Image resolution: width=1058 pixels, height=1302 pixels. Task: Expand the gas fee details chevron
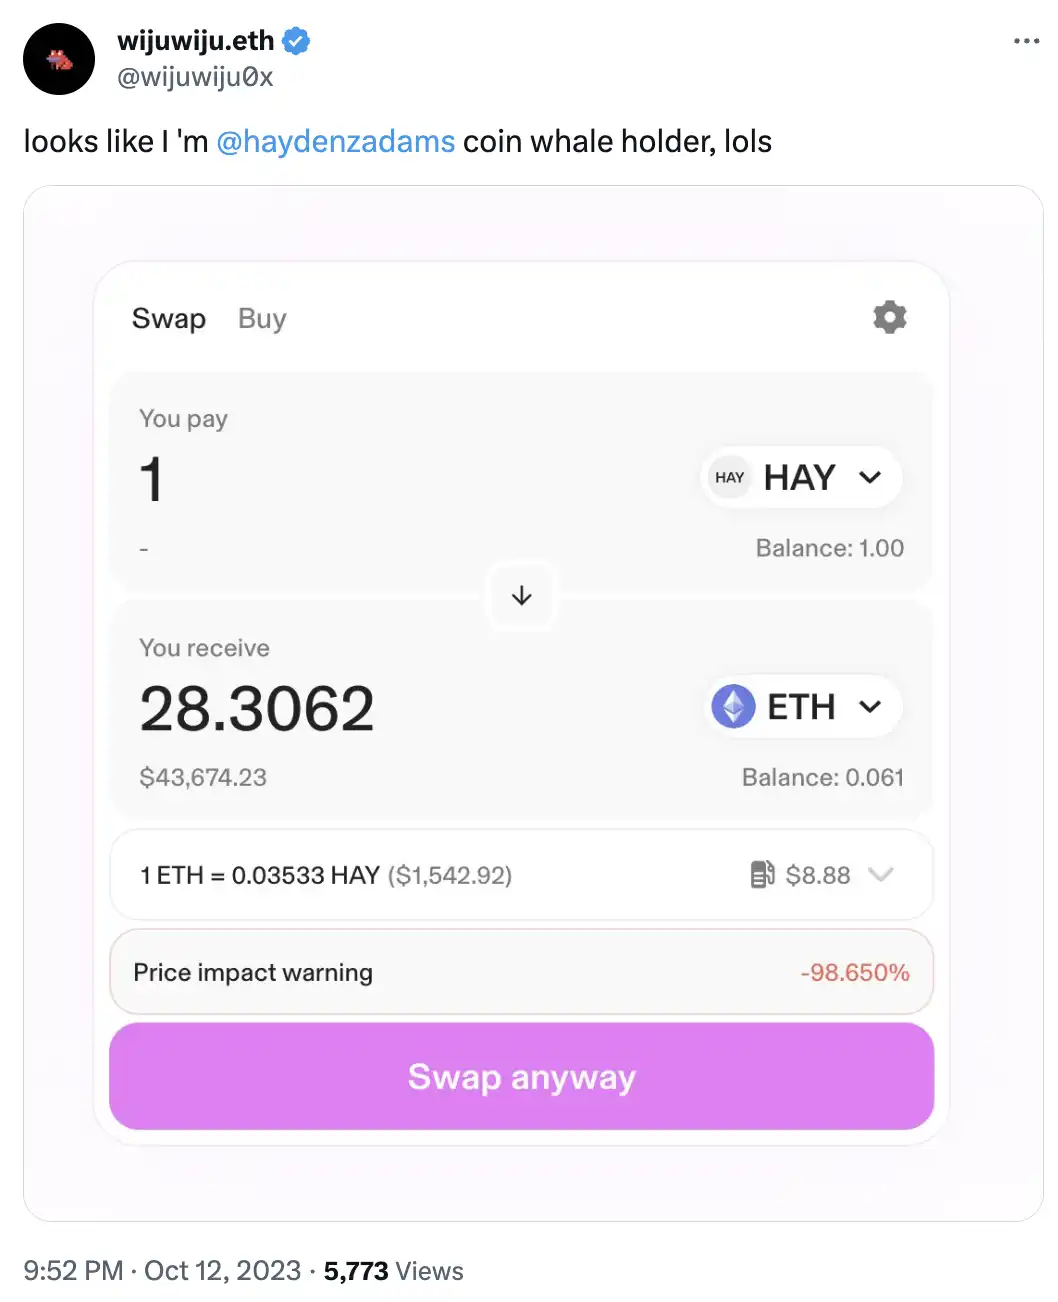pyautogui.click(x=880, y=875)
